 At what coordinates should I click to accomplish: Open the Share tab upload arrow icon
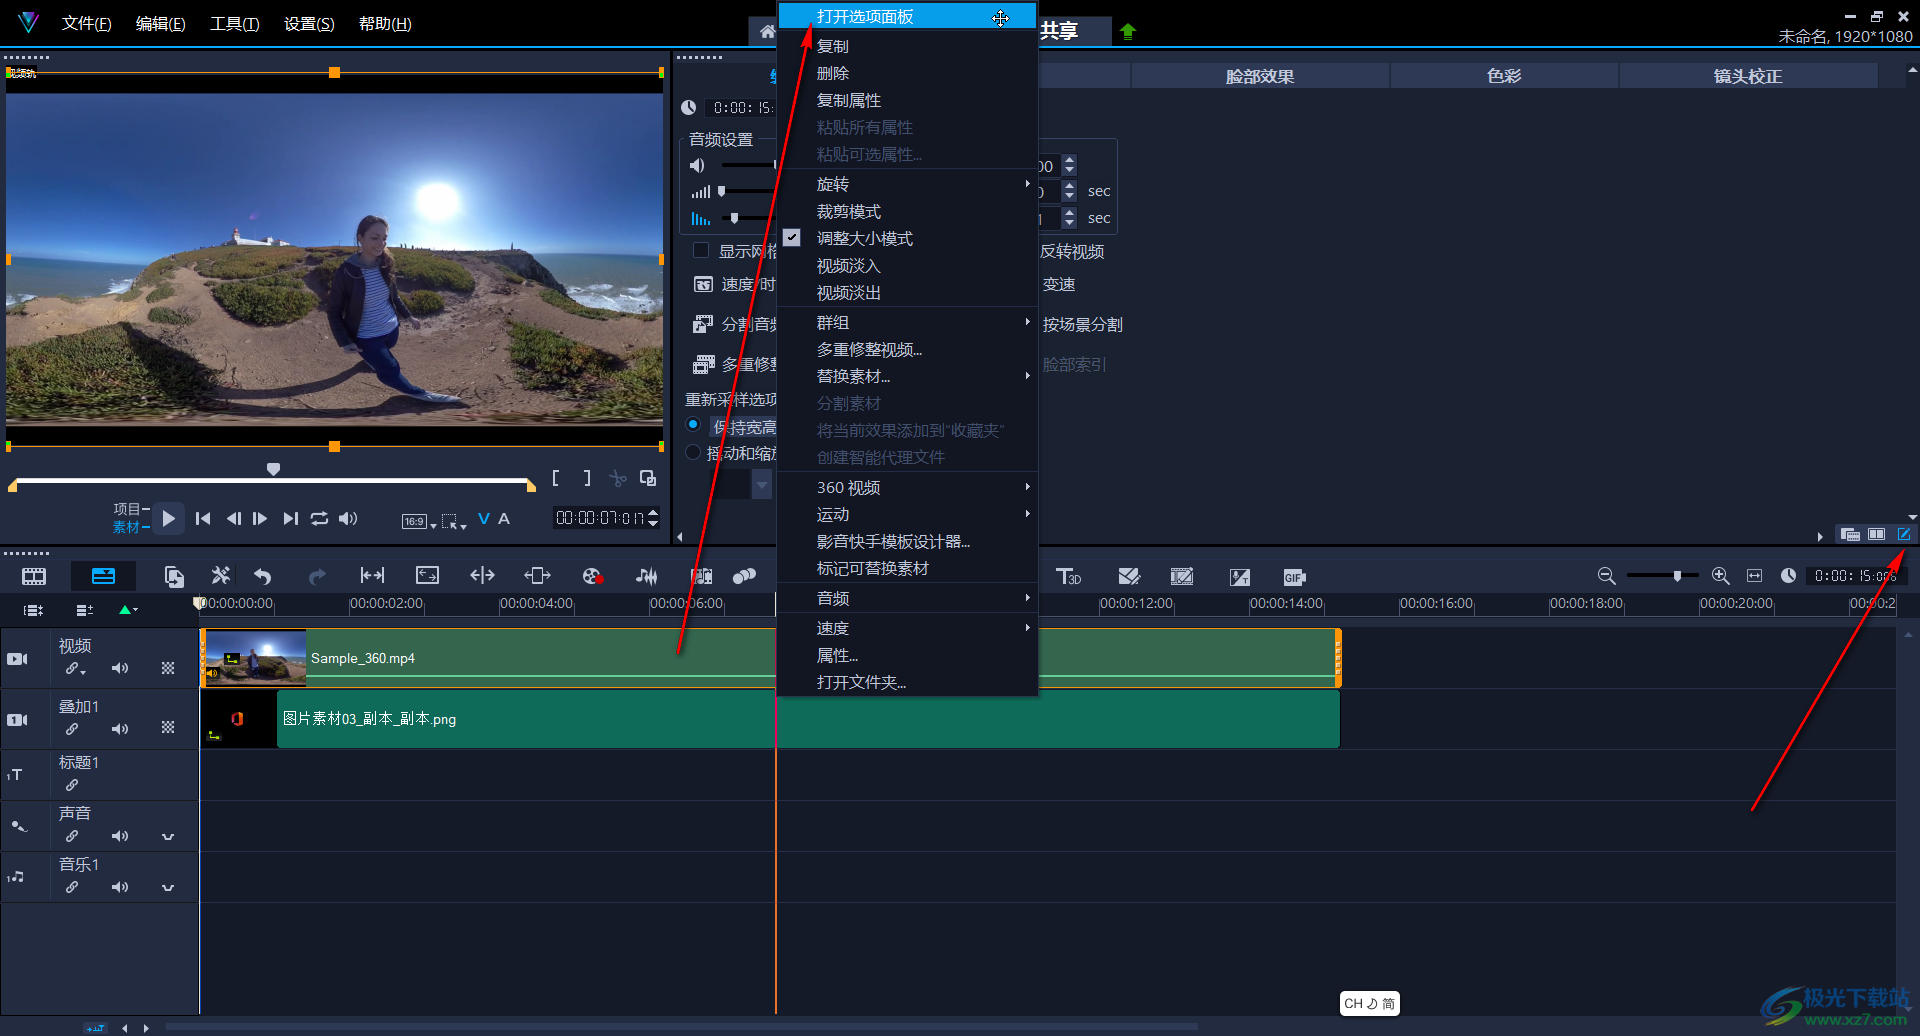pyautogui.click(x=1128, y=31)
